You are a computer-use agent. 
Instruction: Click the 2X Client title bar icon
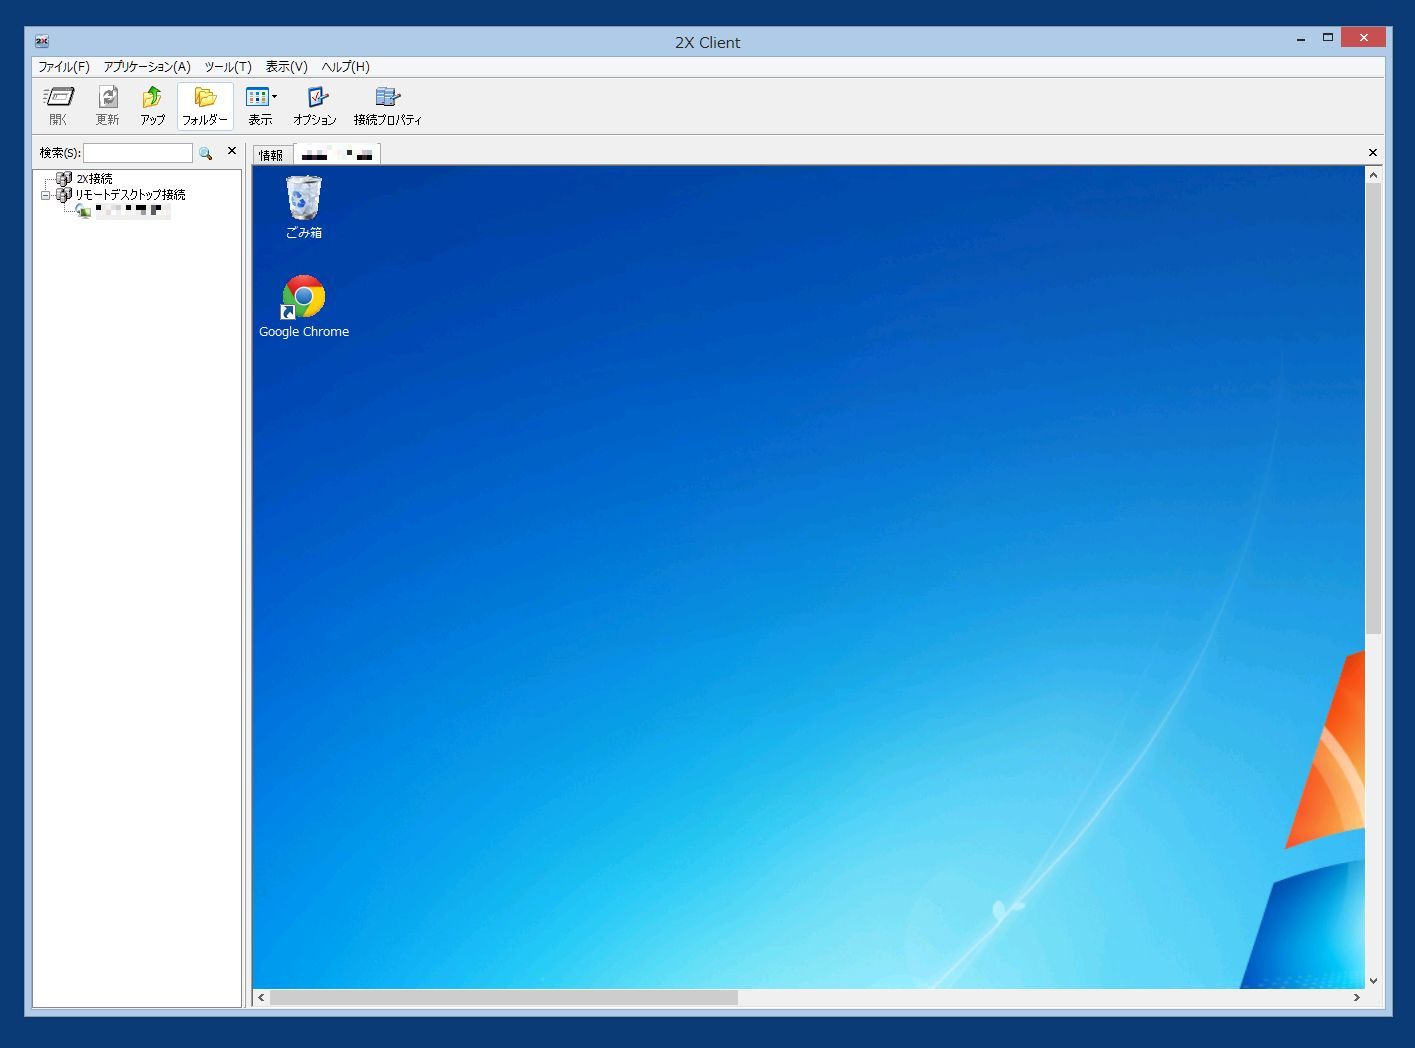(x=42, y=41)
